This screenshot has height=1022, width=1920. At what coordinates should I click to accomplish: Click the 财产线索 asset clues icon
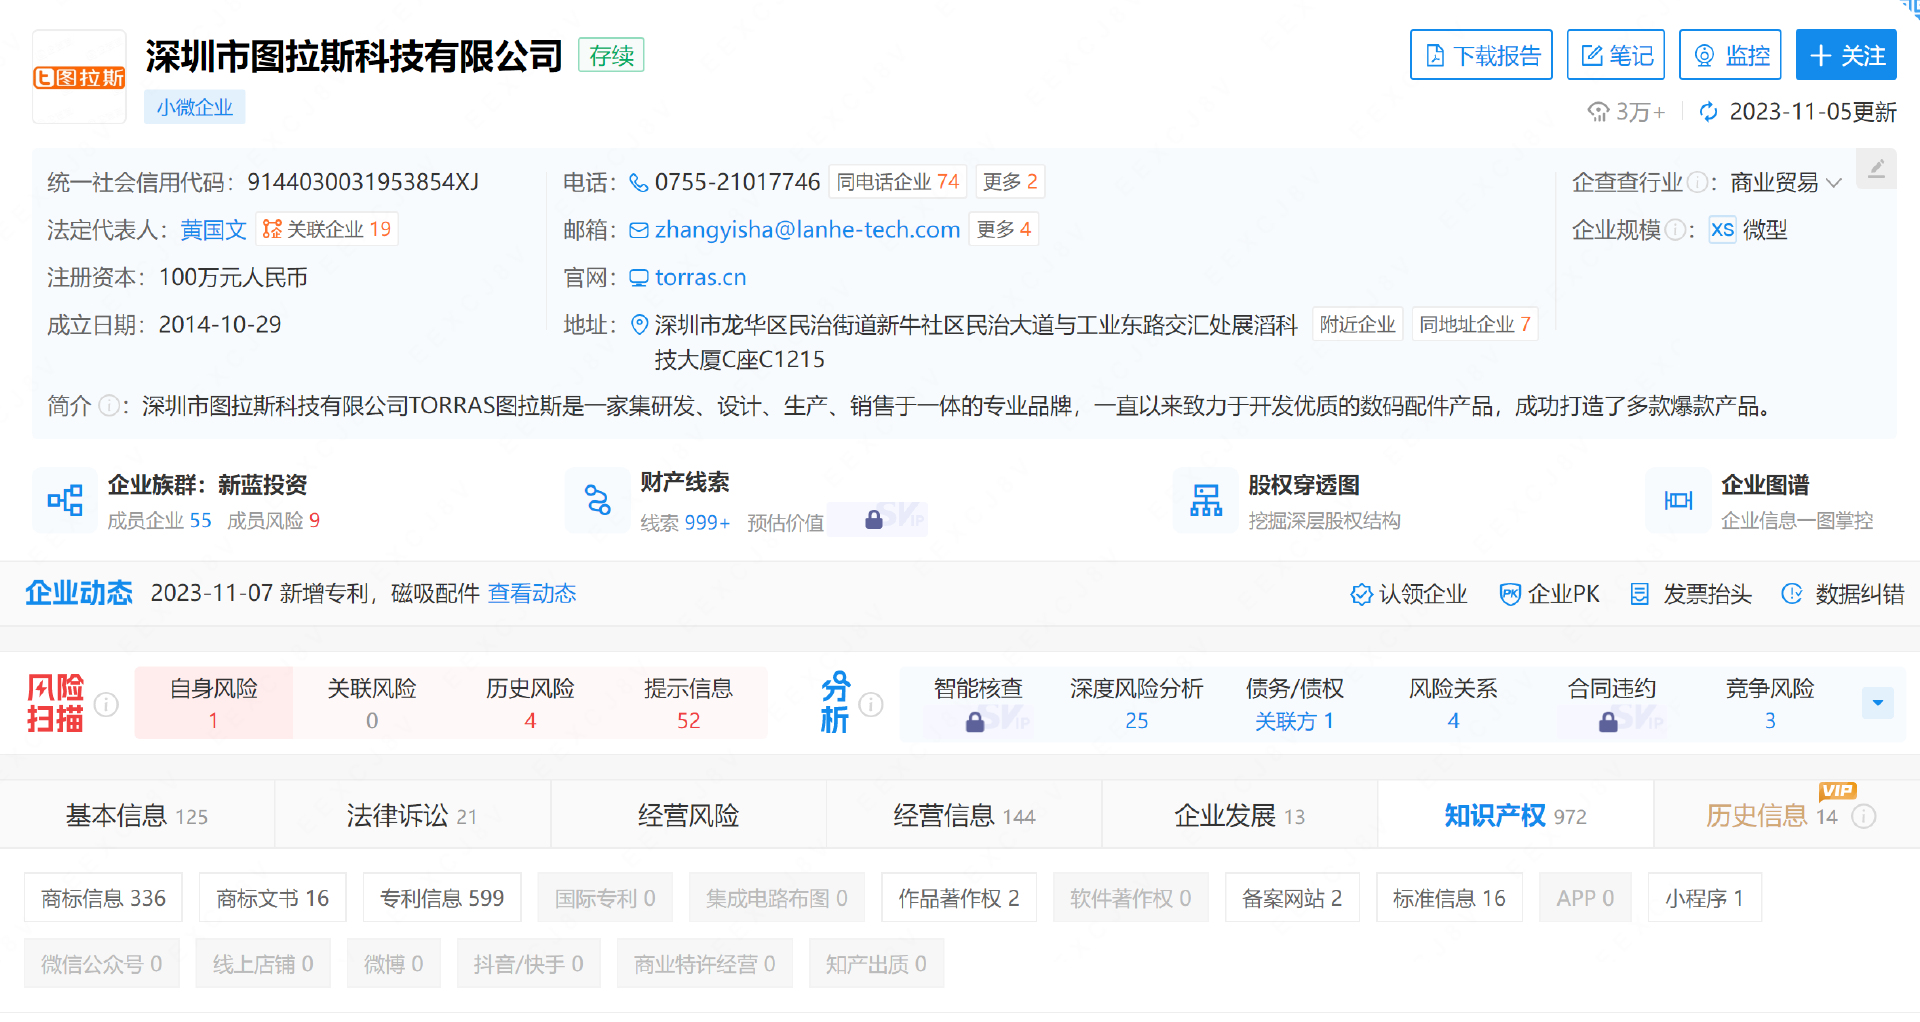[x=597, y=500]
